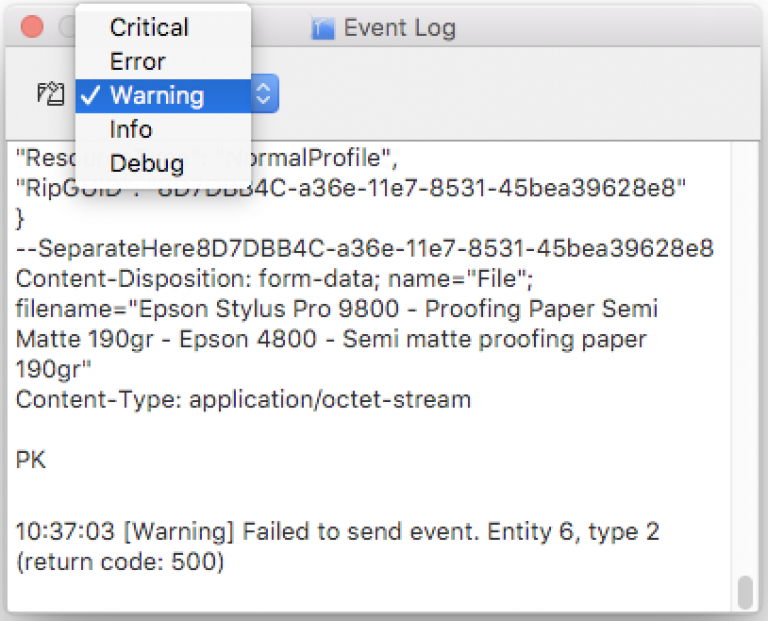
Task: Click the clear log icon in toolbar
Action: (50, 94)
